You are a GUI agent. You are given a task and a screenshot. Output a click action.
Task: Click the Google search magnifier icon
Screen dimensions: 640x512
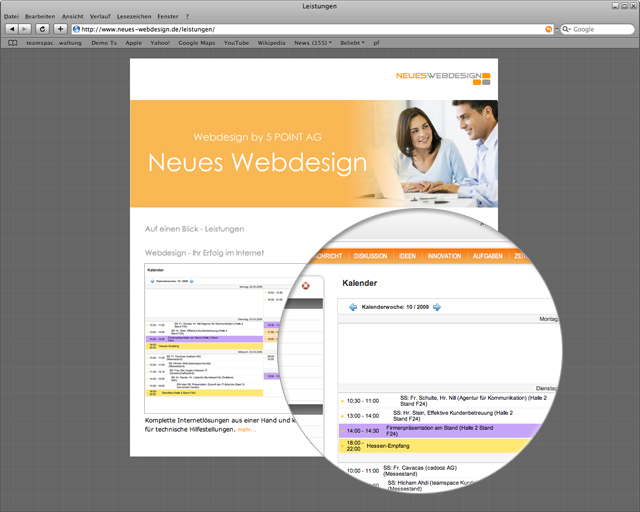[x=566, y=29]
